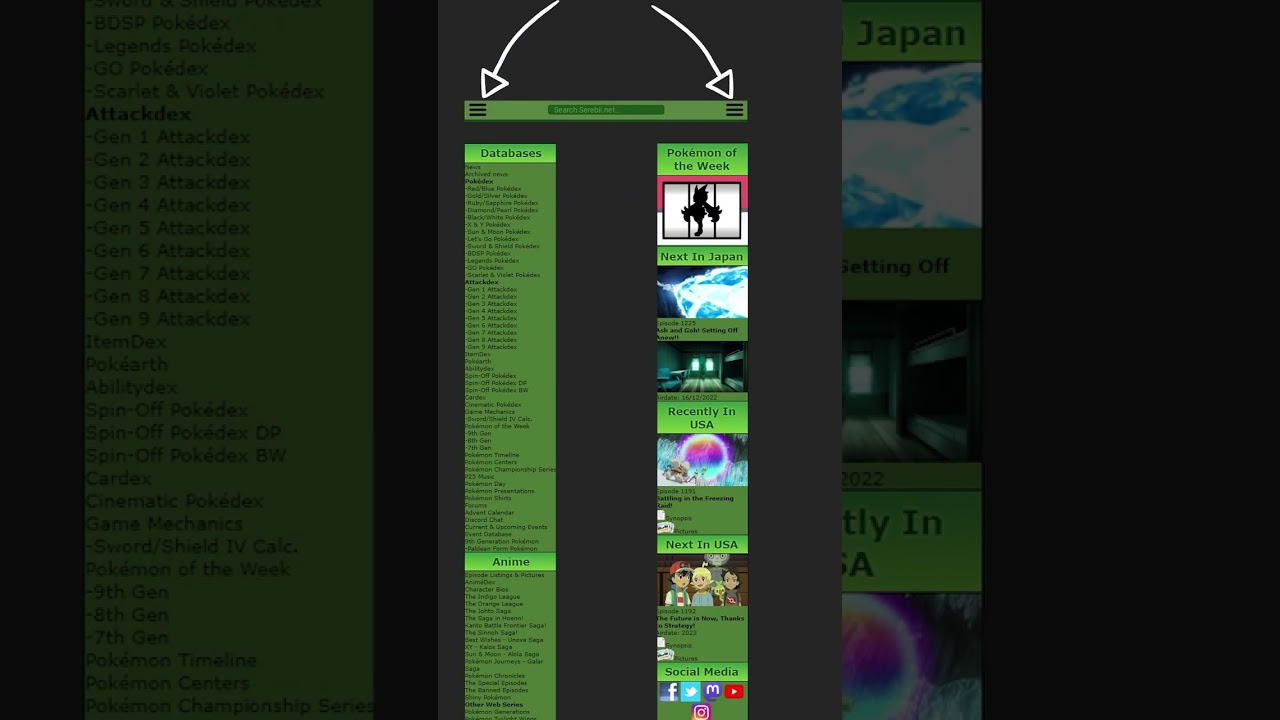
Task: Open the left hamburger menu
Action: pyautogui.click(x=477, y=110)
